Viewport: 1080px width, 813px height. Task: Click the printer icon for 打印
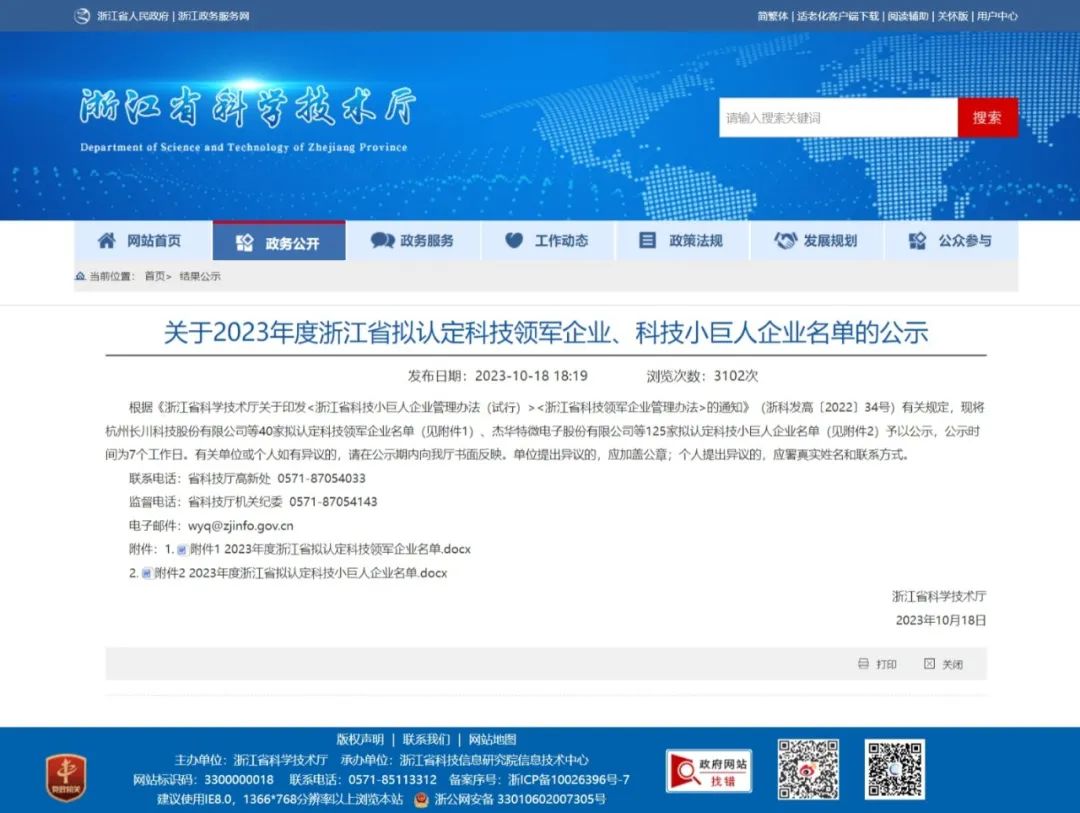863,664
